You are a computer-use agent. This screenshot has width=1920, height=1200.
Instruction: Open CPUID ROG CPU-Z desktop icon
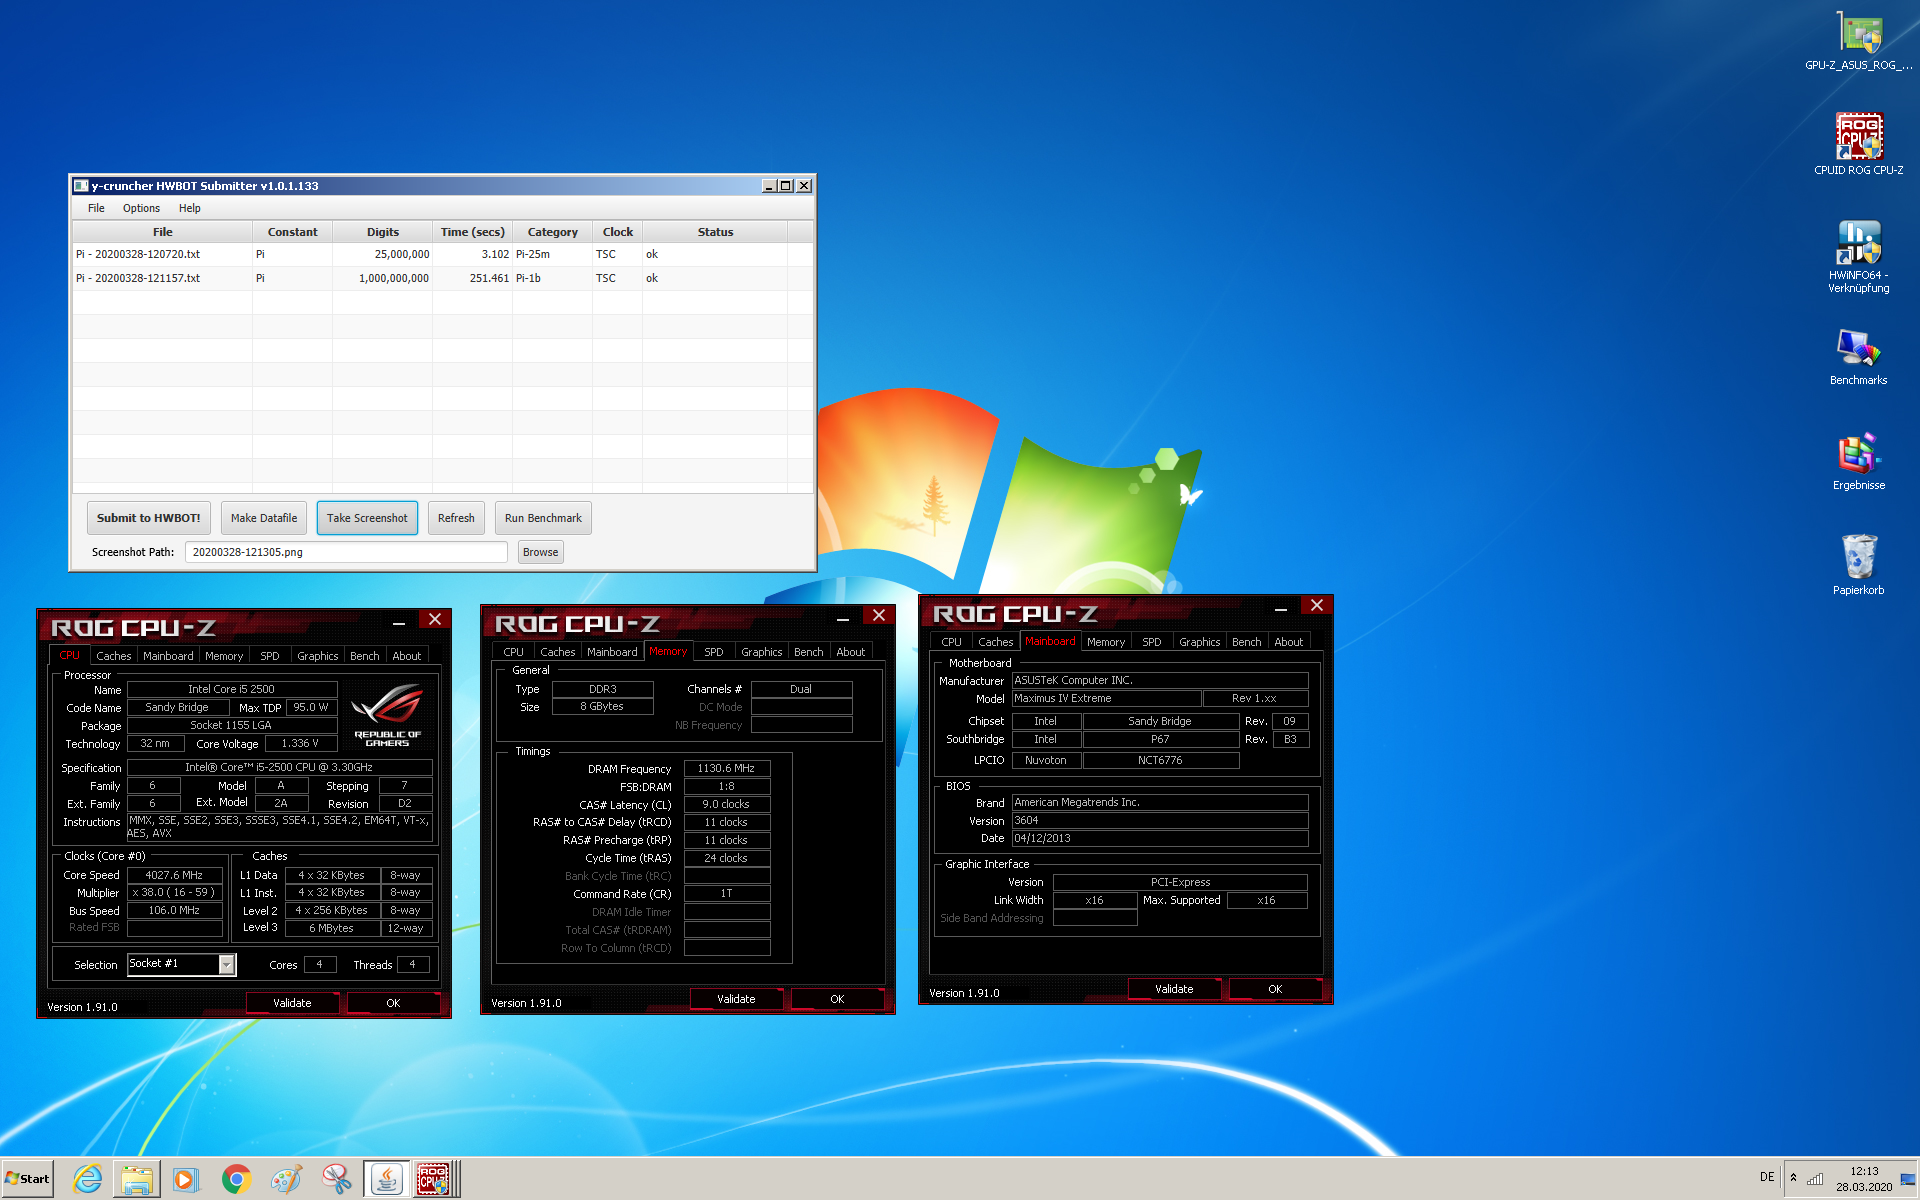click(x=1858, y=145)
